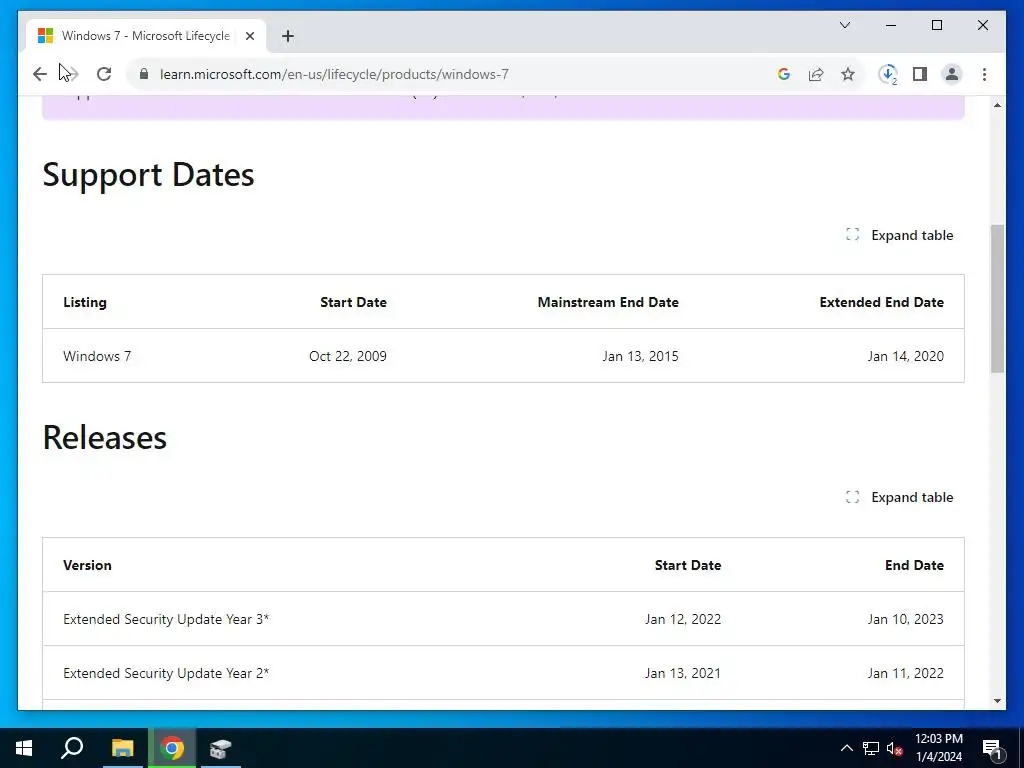Click the scrollbar up arrow
This screenshot has width=1024, height=768.
coord(997,104)
